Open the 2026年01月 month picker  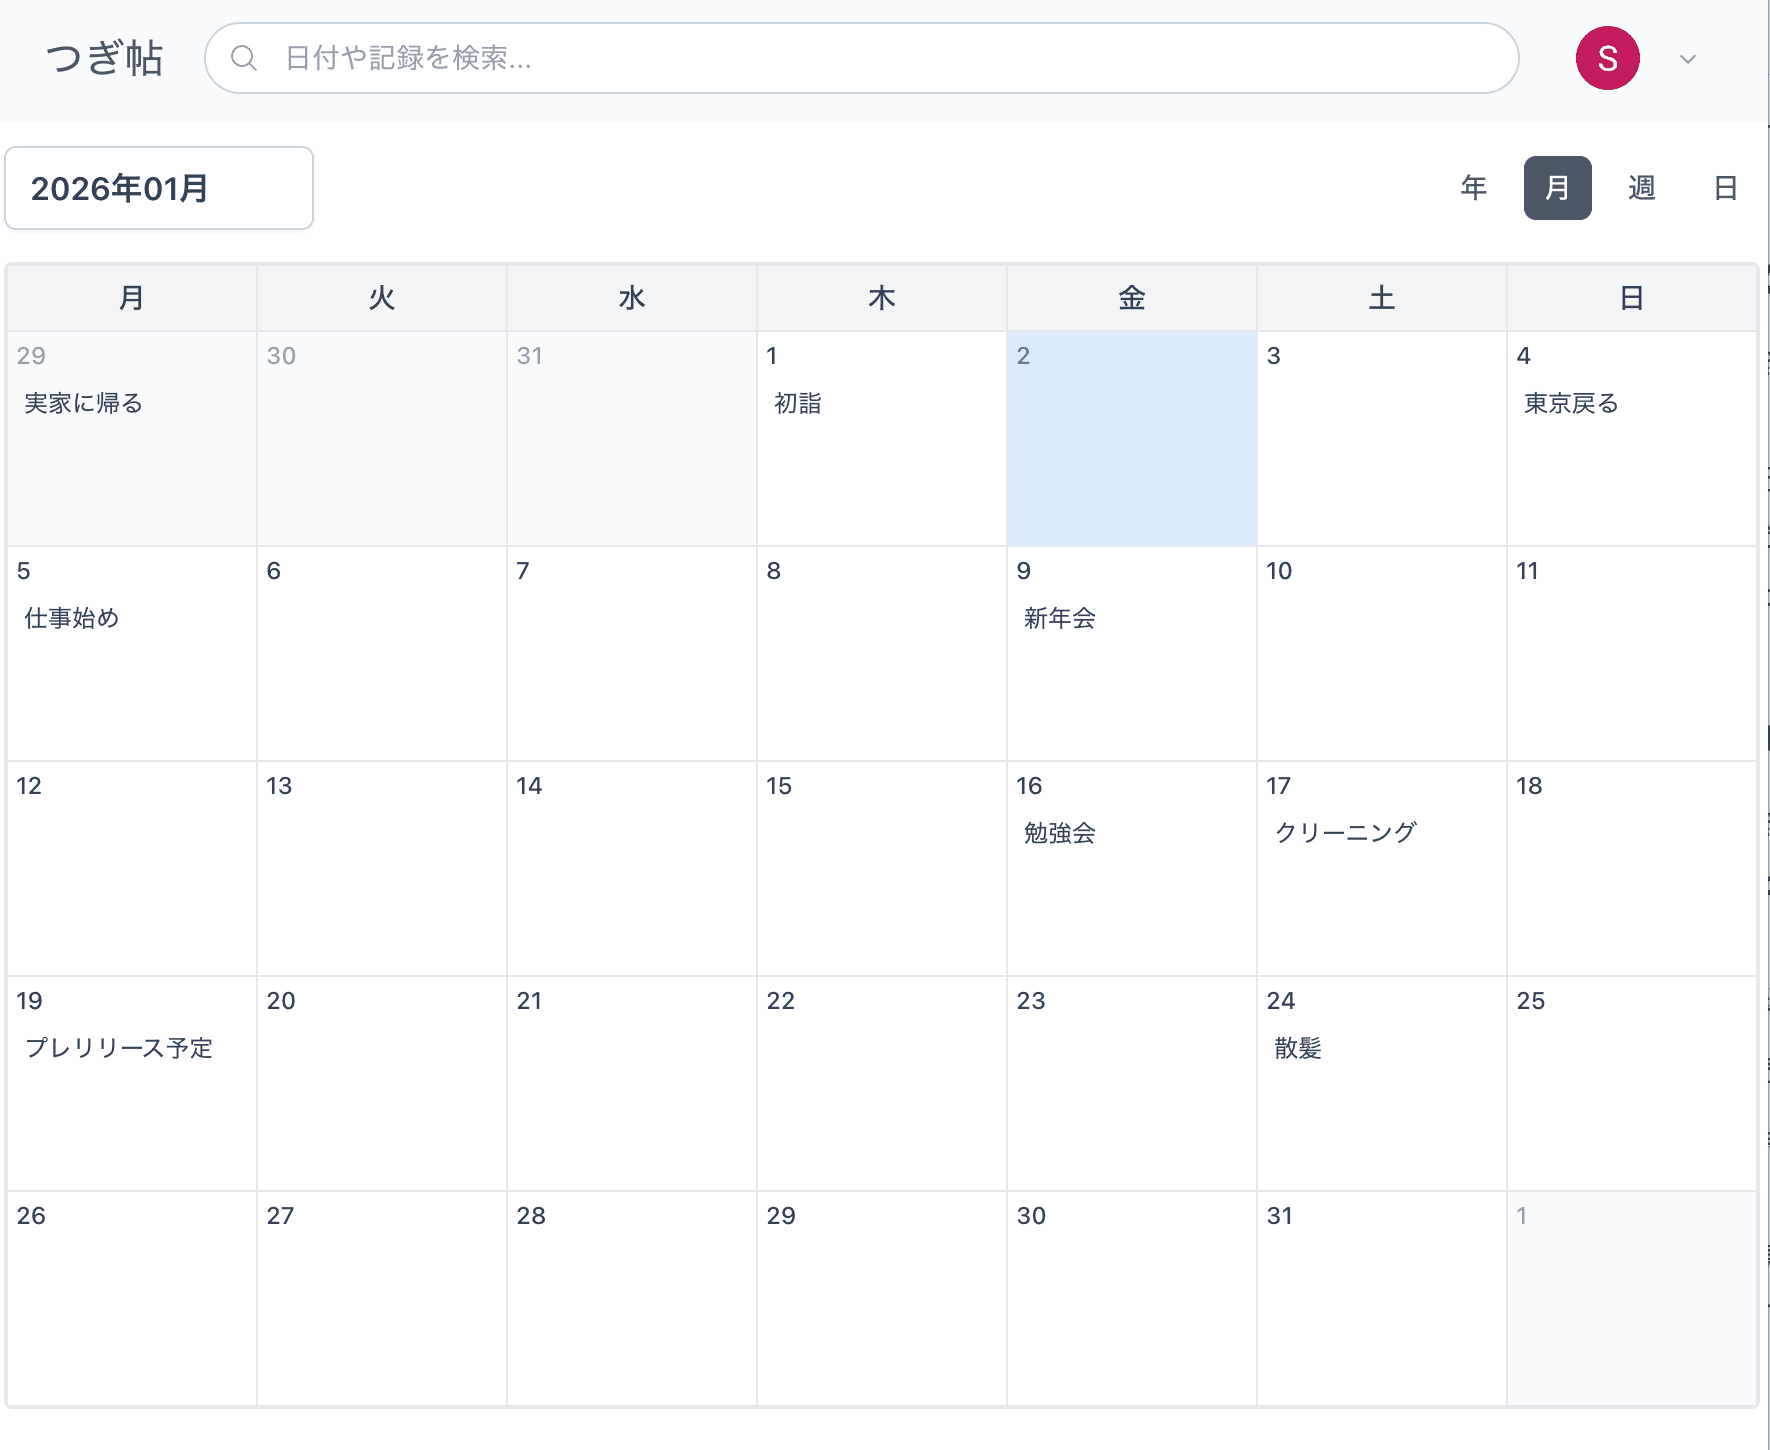[159, 188]
